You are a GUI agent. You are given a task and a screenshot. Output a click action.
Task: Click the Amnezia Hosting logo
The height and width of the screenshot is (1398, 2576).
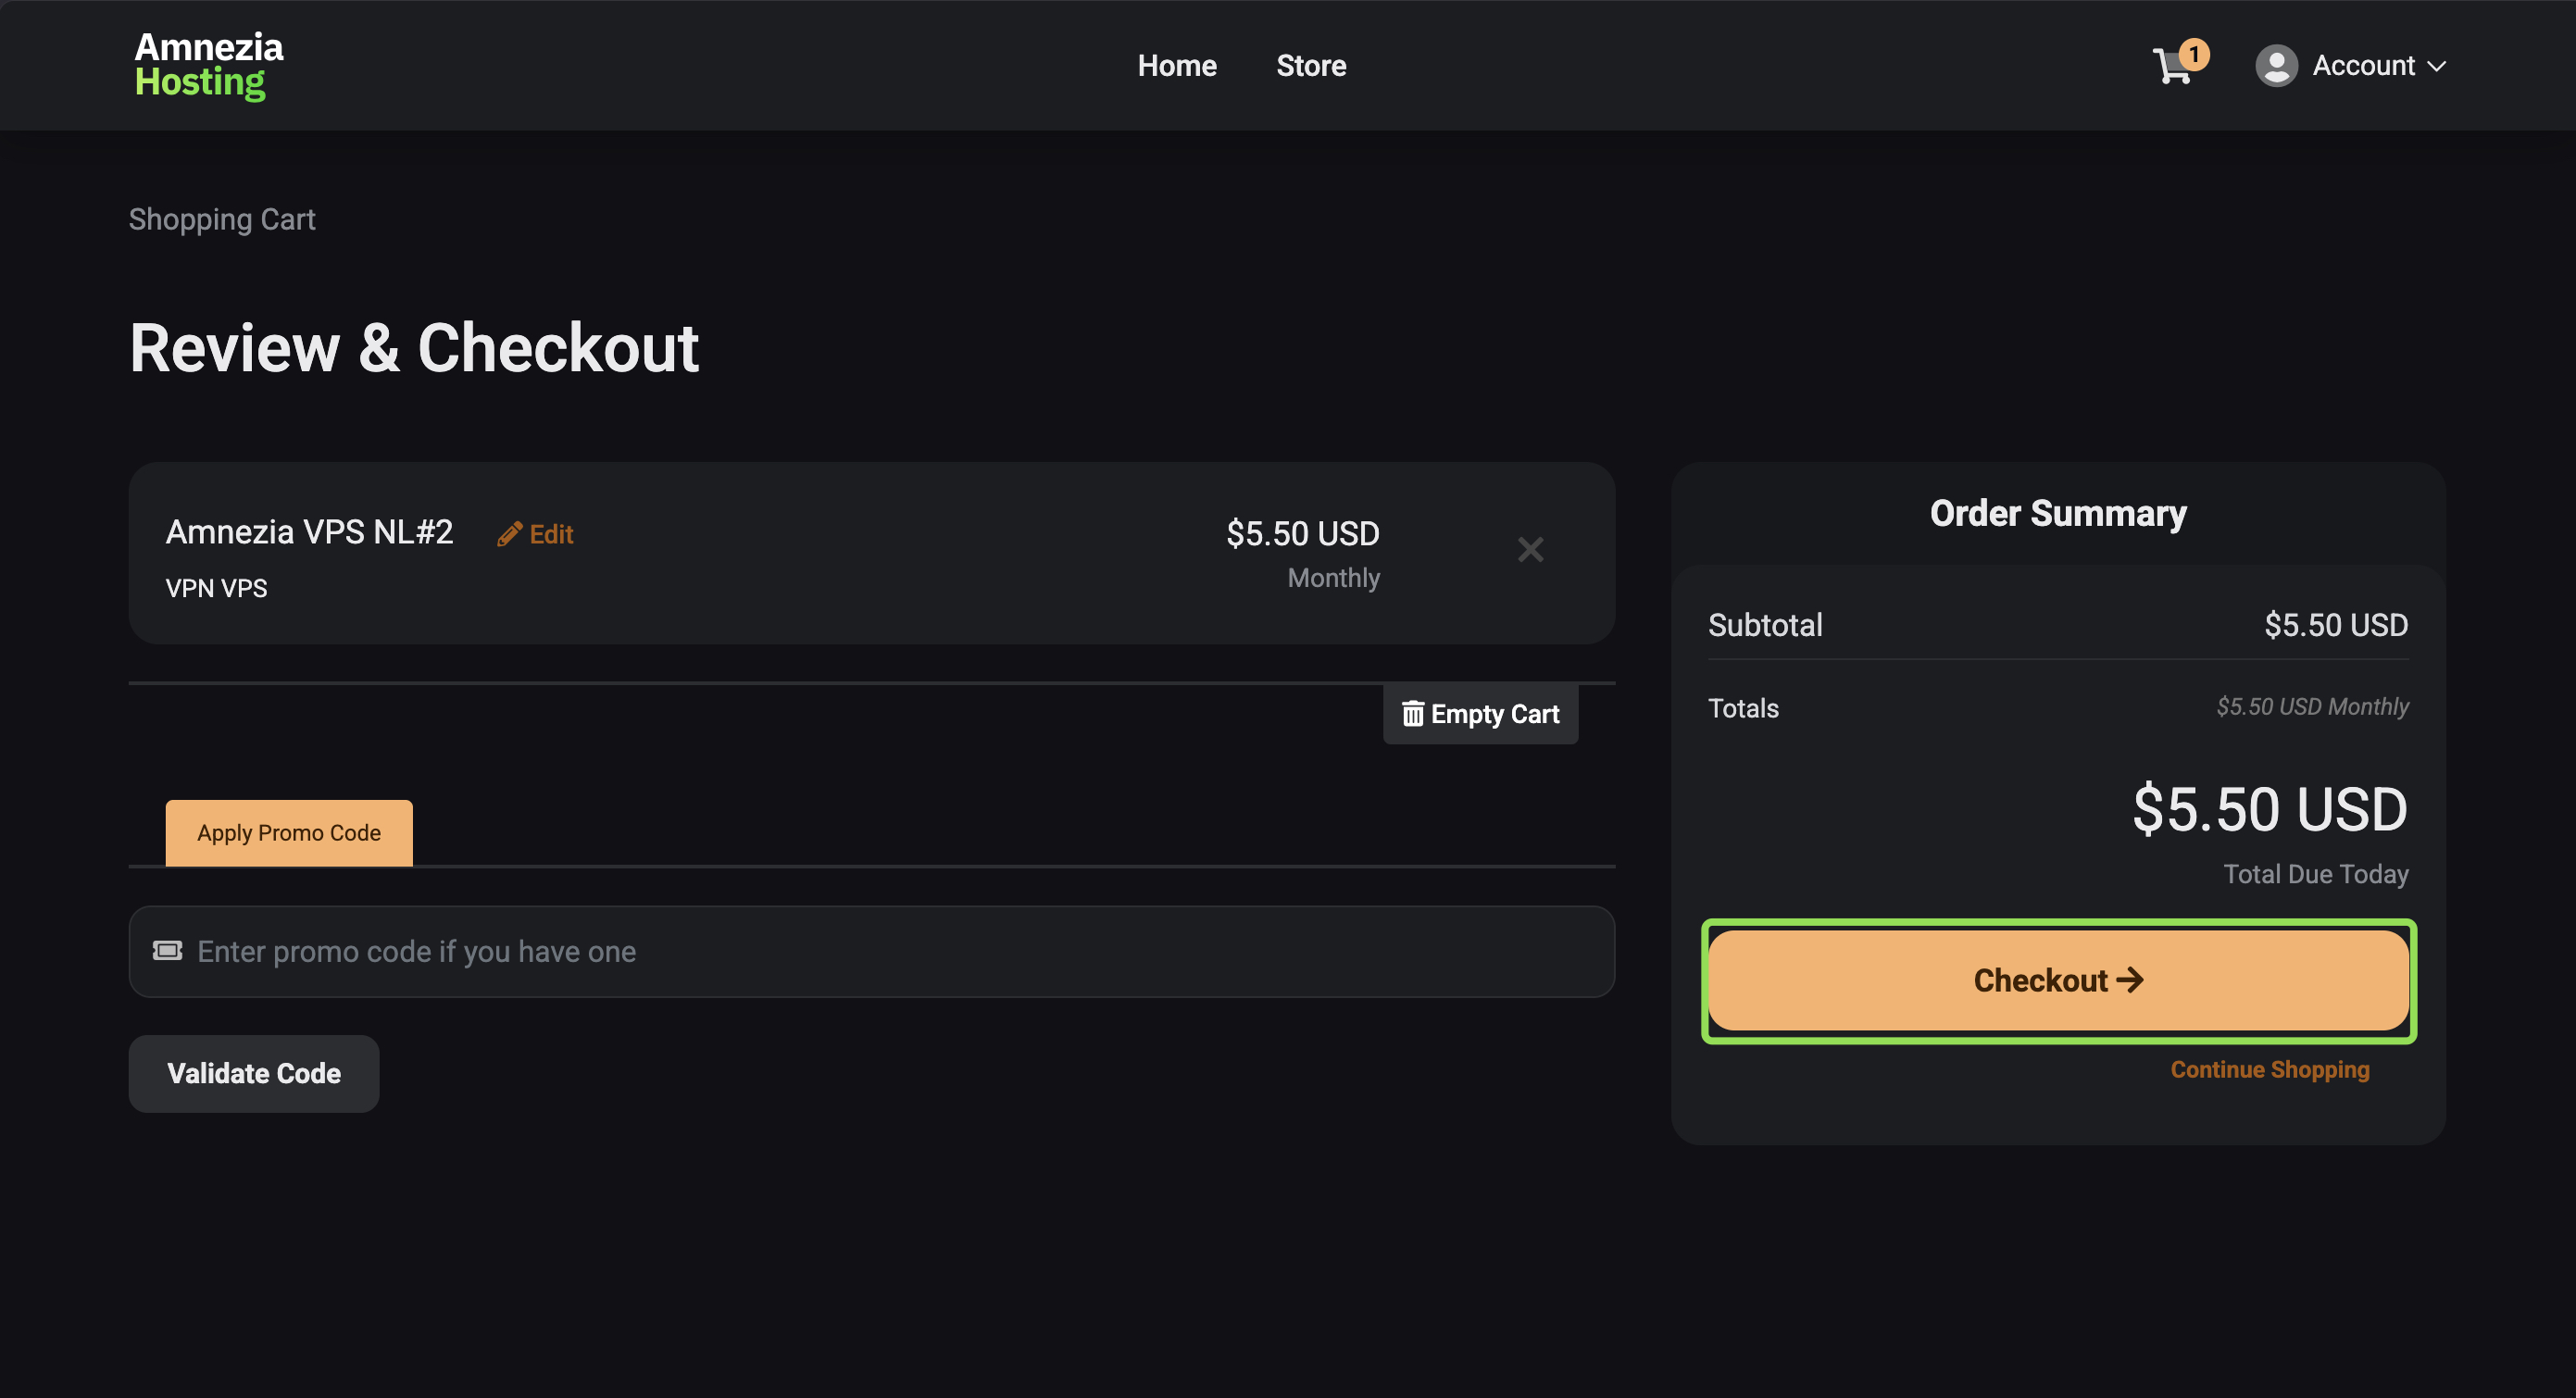point(209,65)
